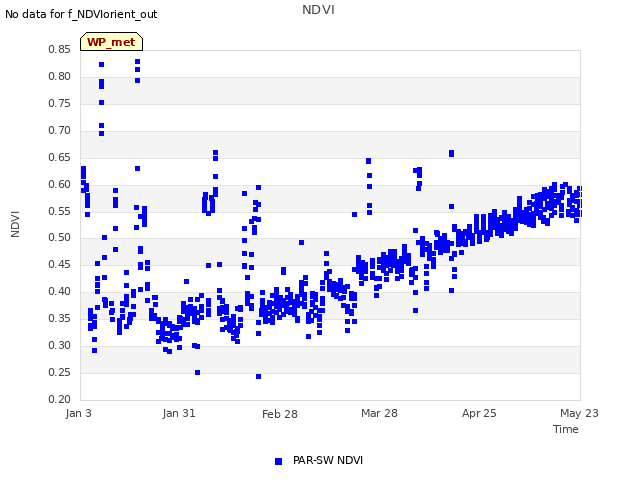This screenshot has height=480, width=640.
Task: Click the 0.80 y-axis tick label
Action: (60, 76)
